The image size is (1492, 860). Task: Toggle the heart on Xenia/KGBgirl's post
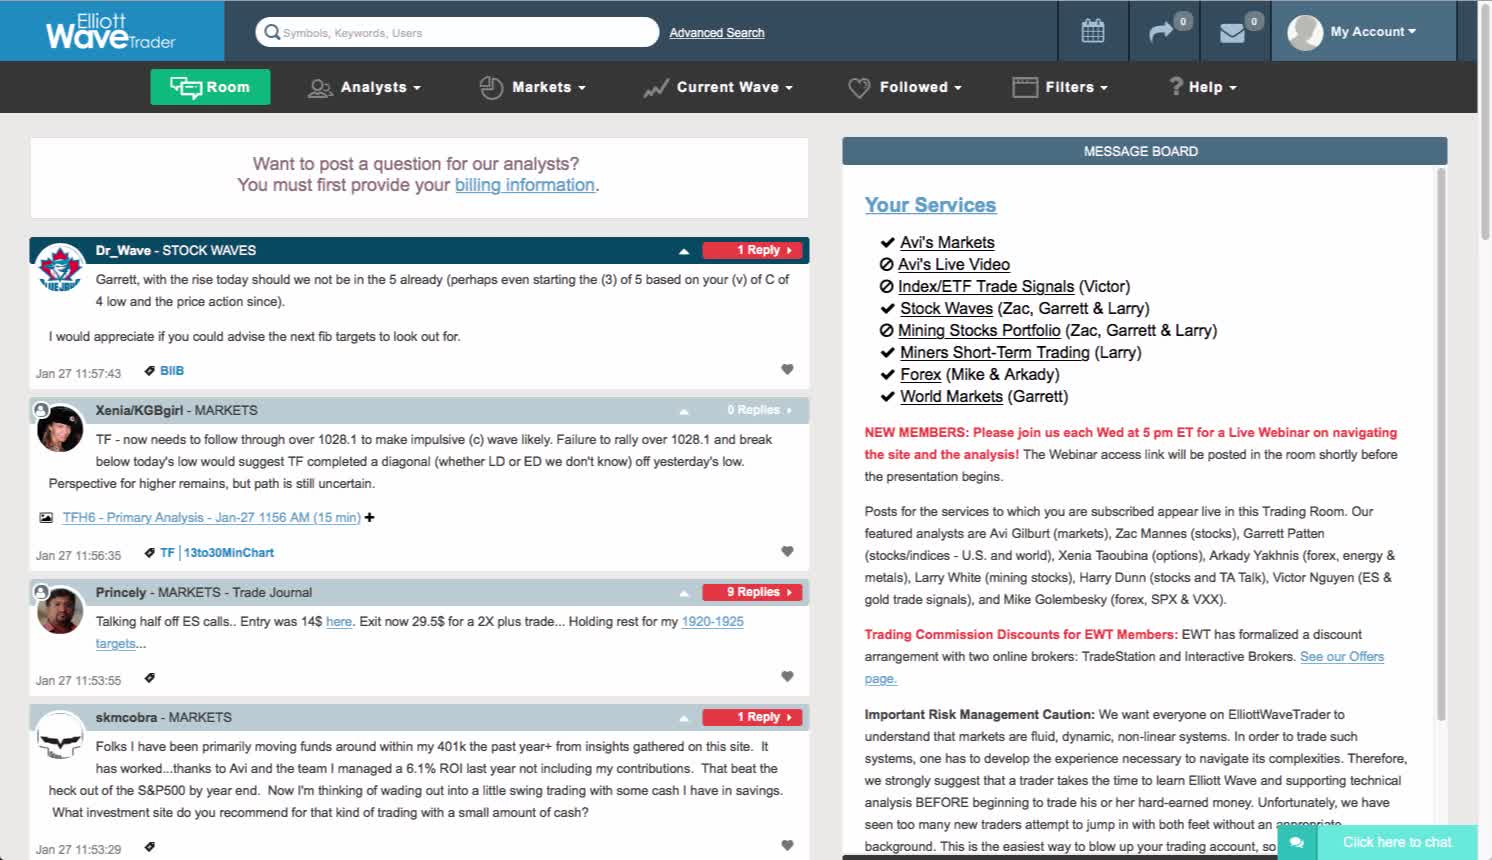pos(787,552)
